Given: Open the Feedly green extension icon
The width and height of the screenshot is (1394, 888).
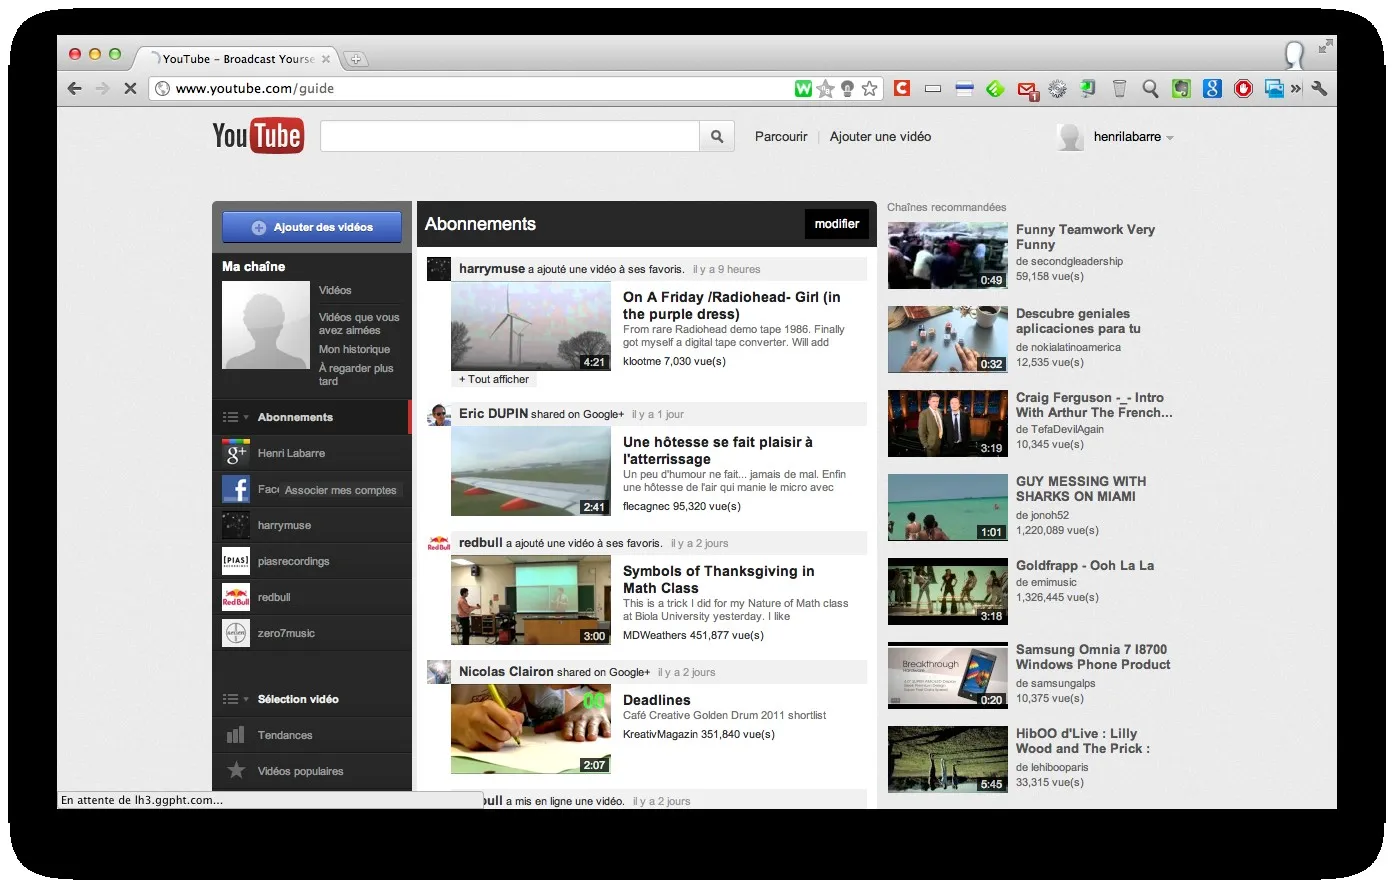Looking at the screenshot, I should (x=996, y=88).
